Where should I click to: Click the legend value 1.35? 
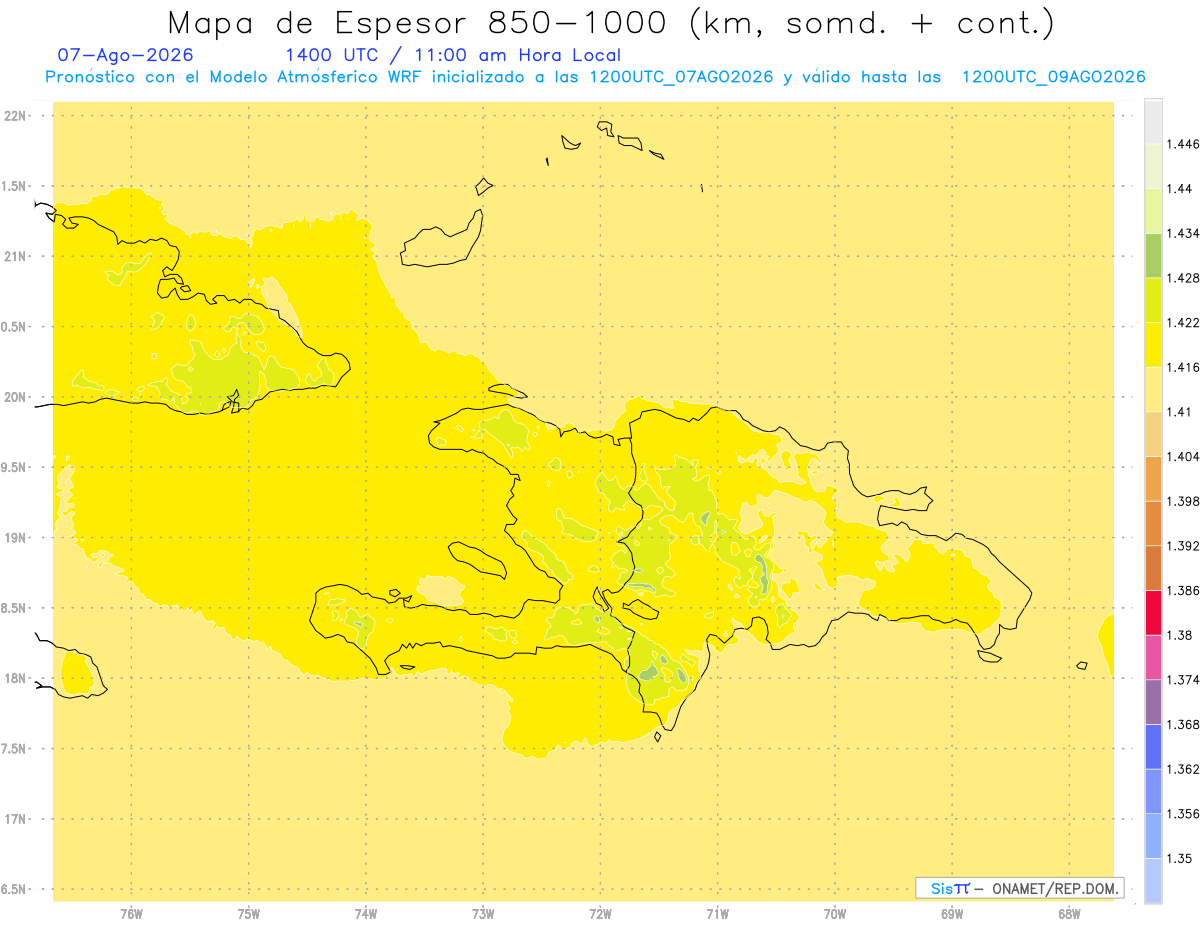coord(1181,859)
